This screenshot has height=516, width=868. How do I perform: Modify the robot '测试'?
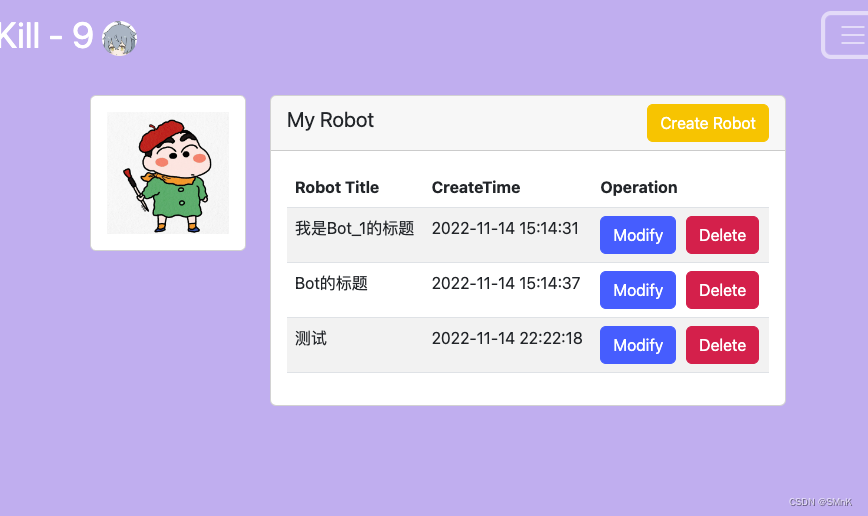click(x=638, y=345)
